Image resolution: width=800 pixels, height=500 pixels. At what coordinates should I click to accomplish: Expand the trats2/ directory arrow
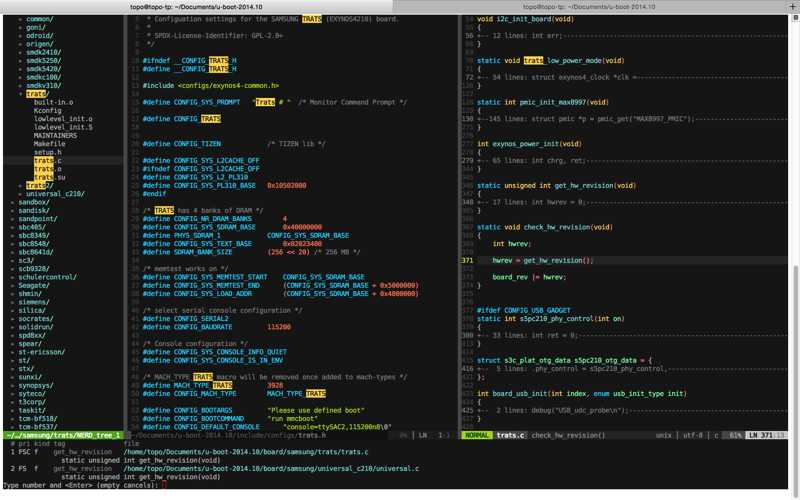point(20,186)
